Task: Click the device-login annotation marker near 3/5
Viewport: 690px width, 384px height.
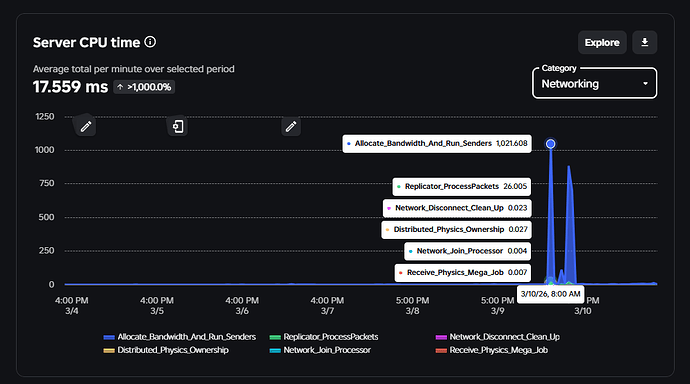Action: tap(178, 127)
